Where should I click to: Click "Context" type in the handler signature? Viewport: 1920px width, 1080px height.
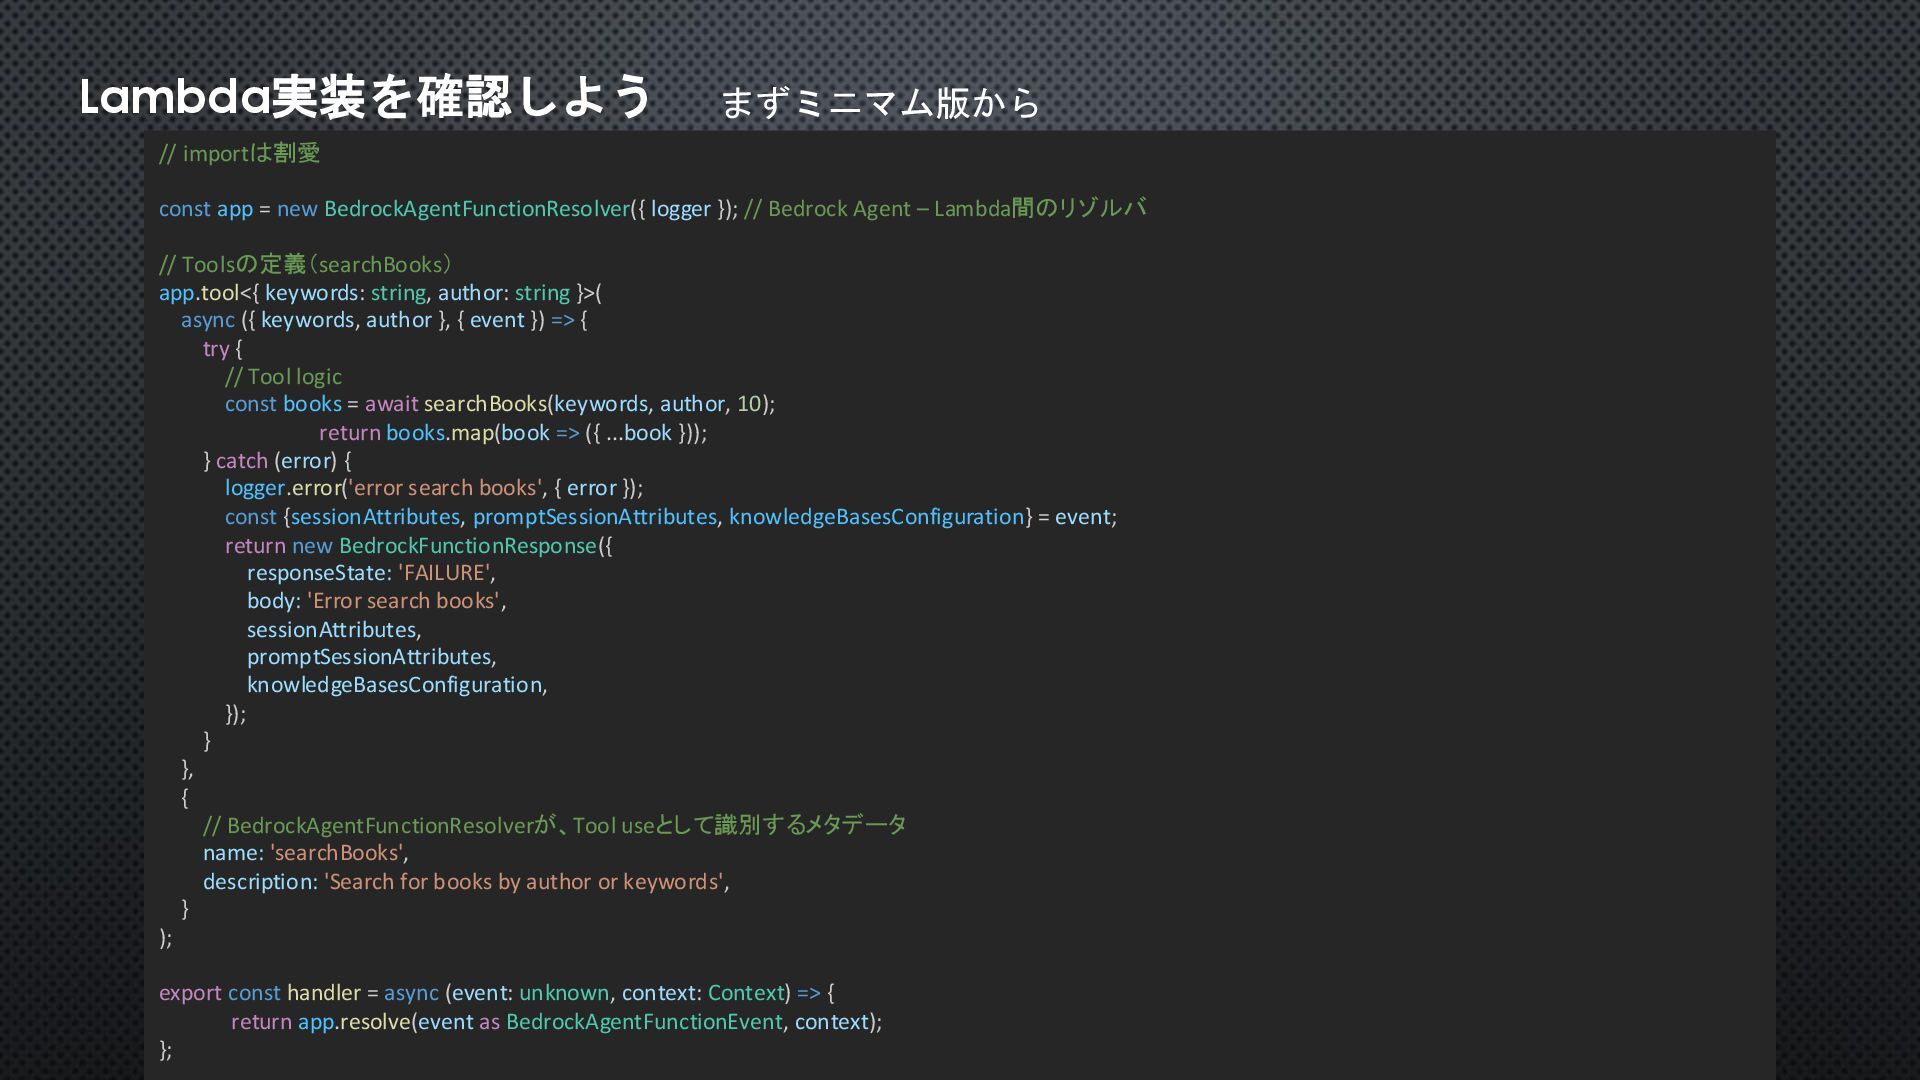pyautogui.click(x=746, y=993)
